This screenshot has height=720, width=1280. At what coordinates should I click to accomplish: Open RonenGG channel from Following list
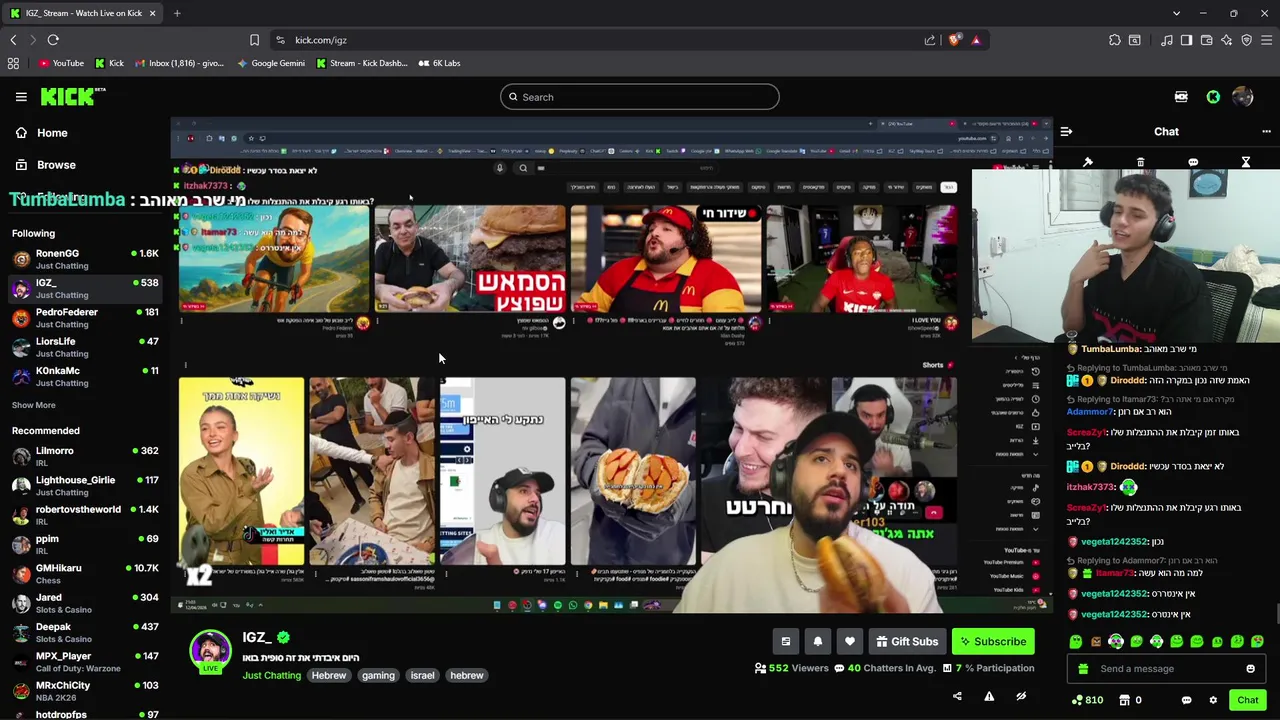[x=84, y=259]
